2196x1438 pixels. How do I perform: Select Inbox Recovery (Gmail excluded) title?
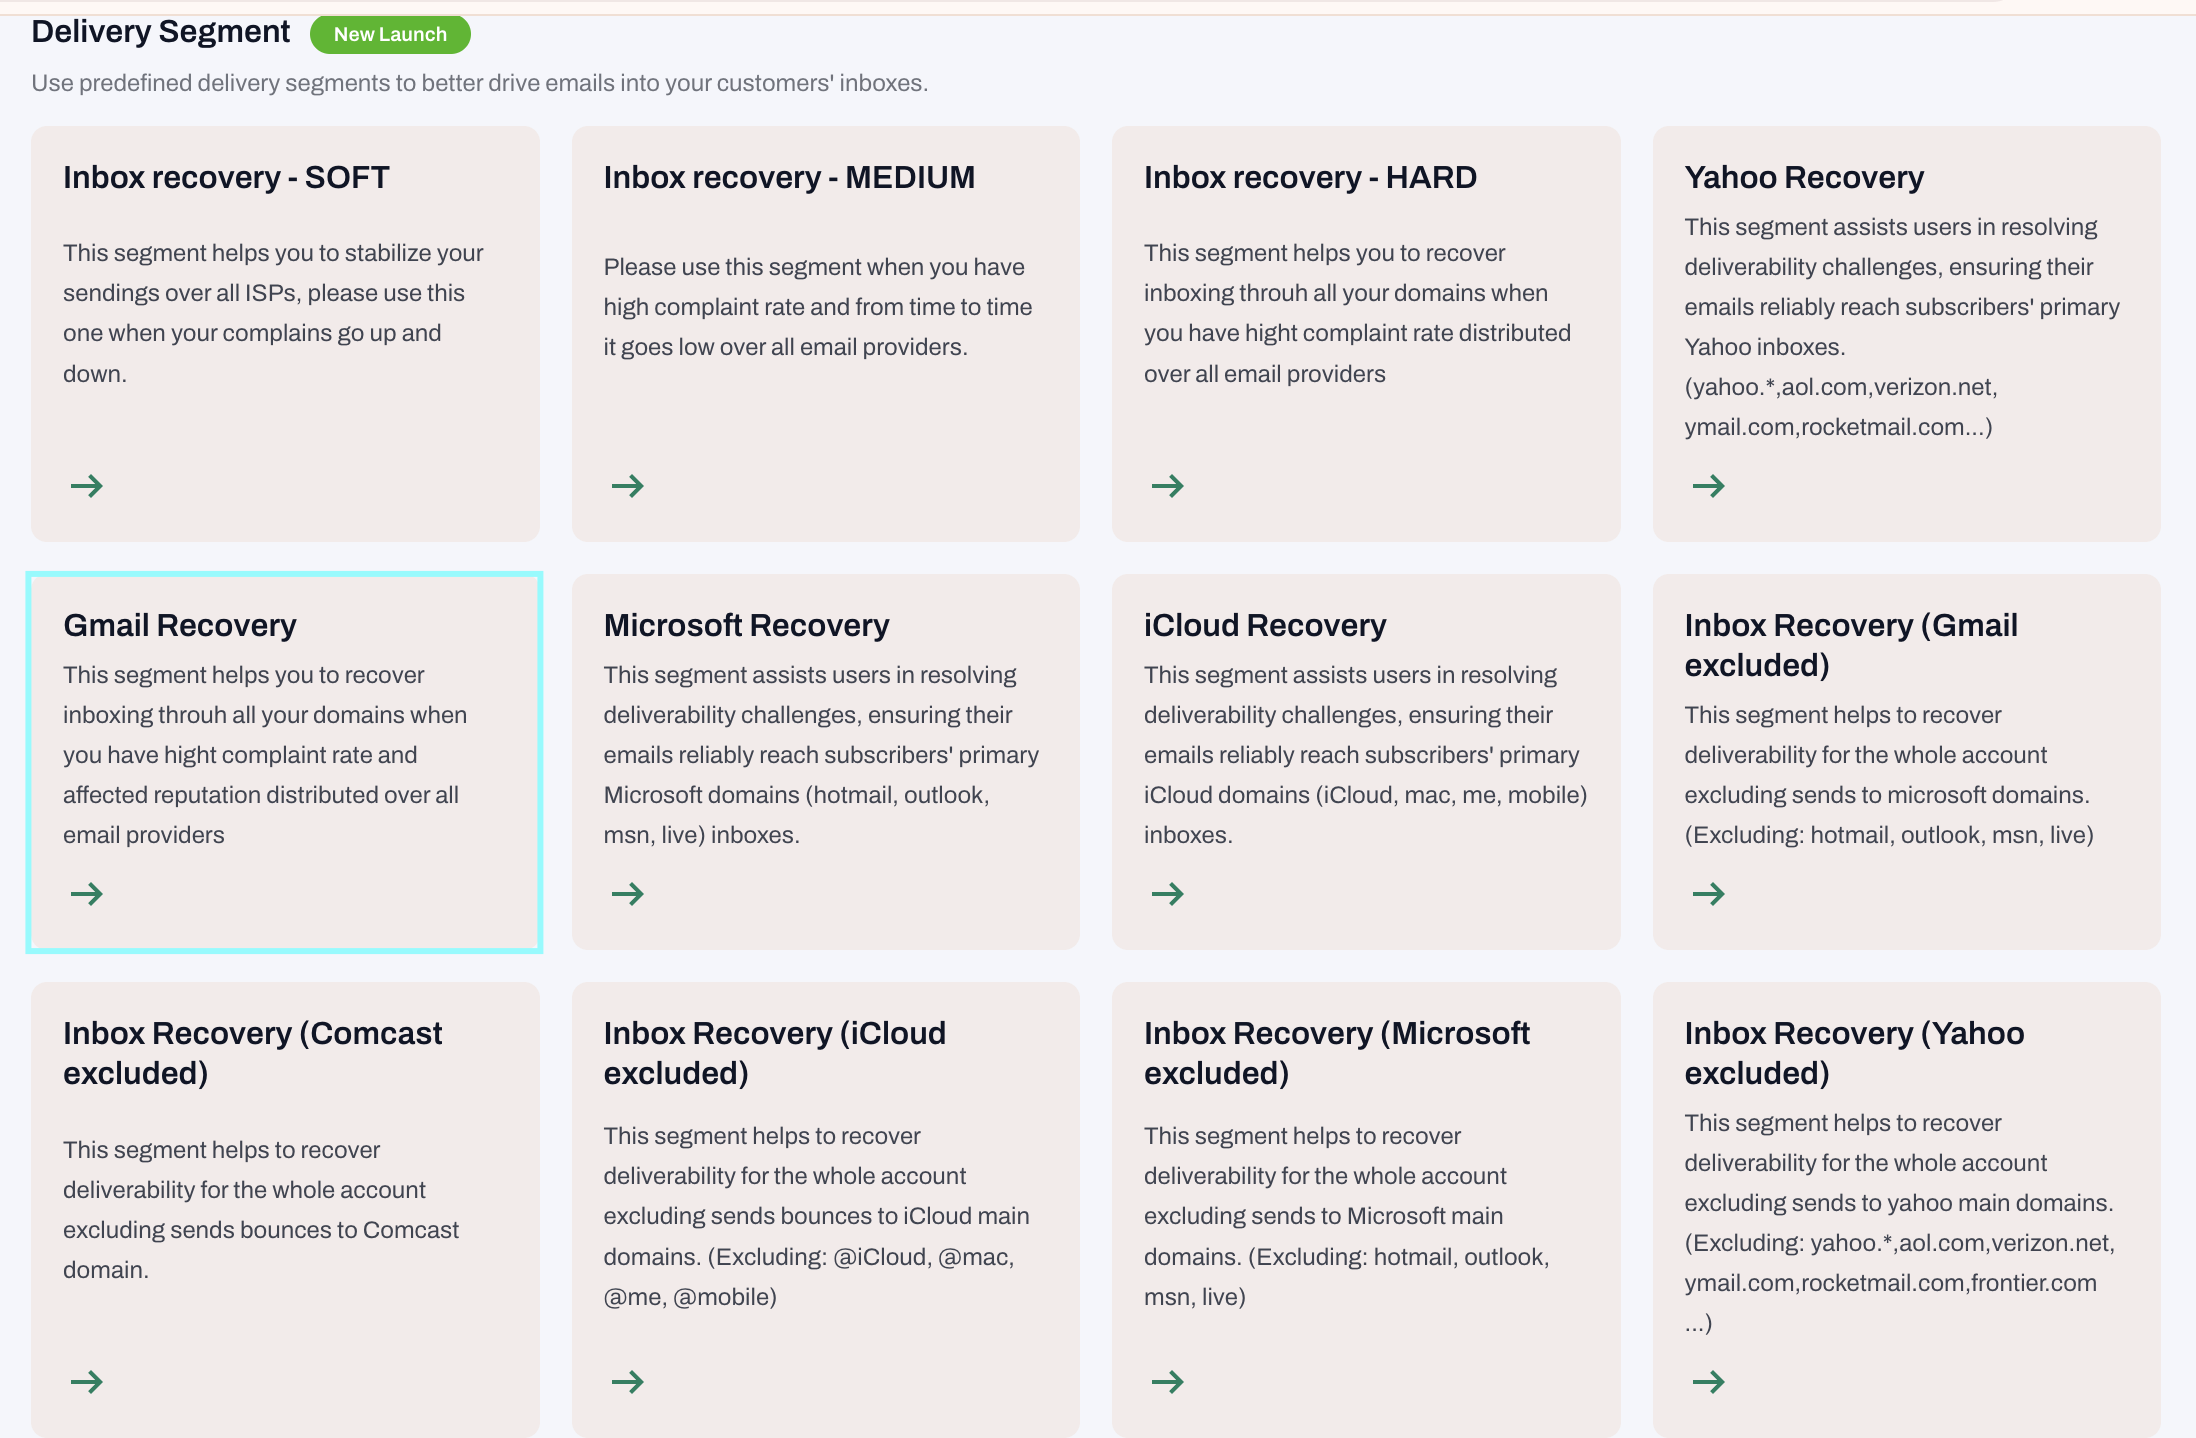point(1851,645)
